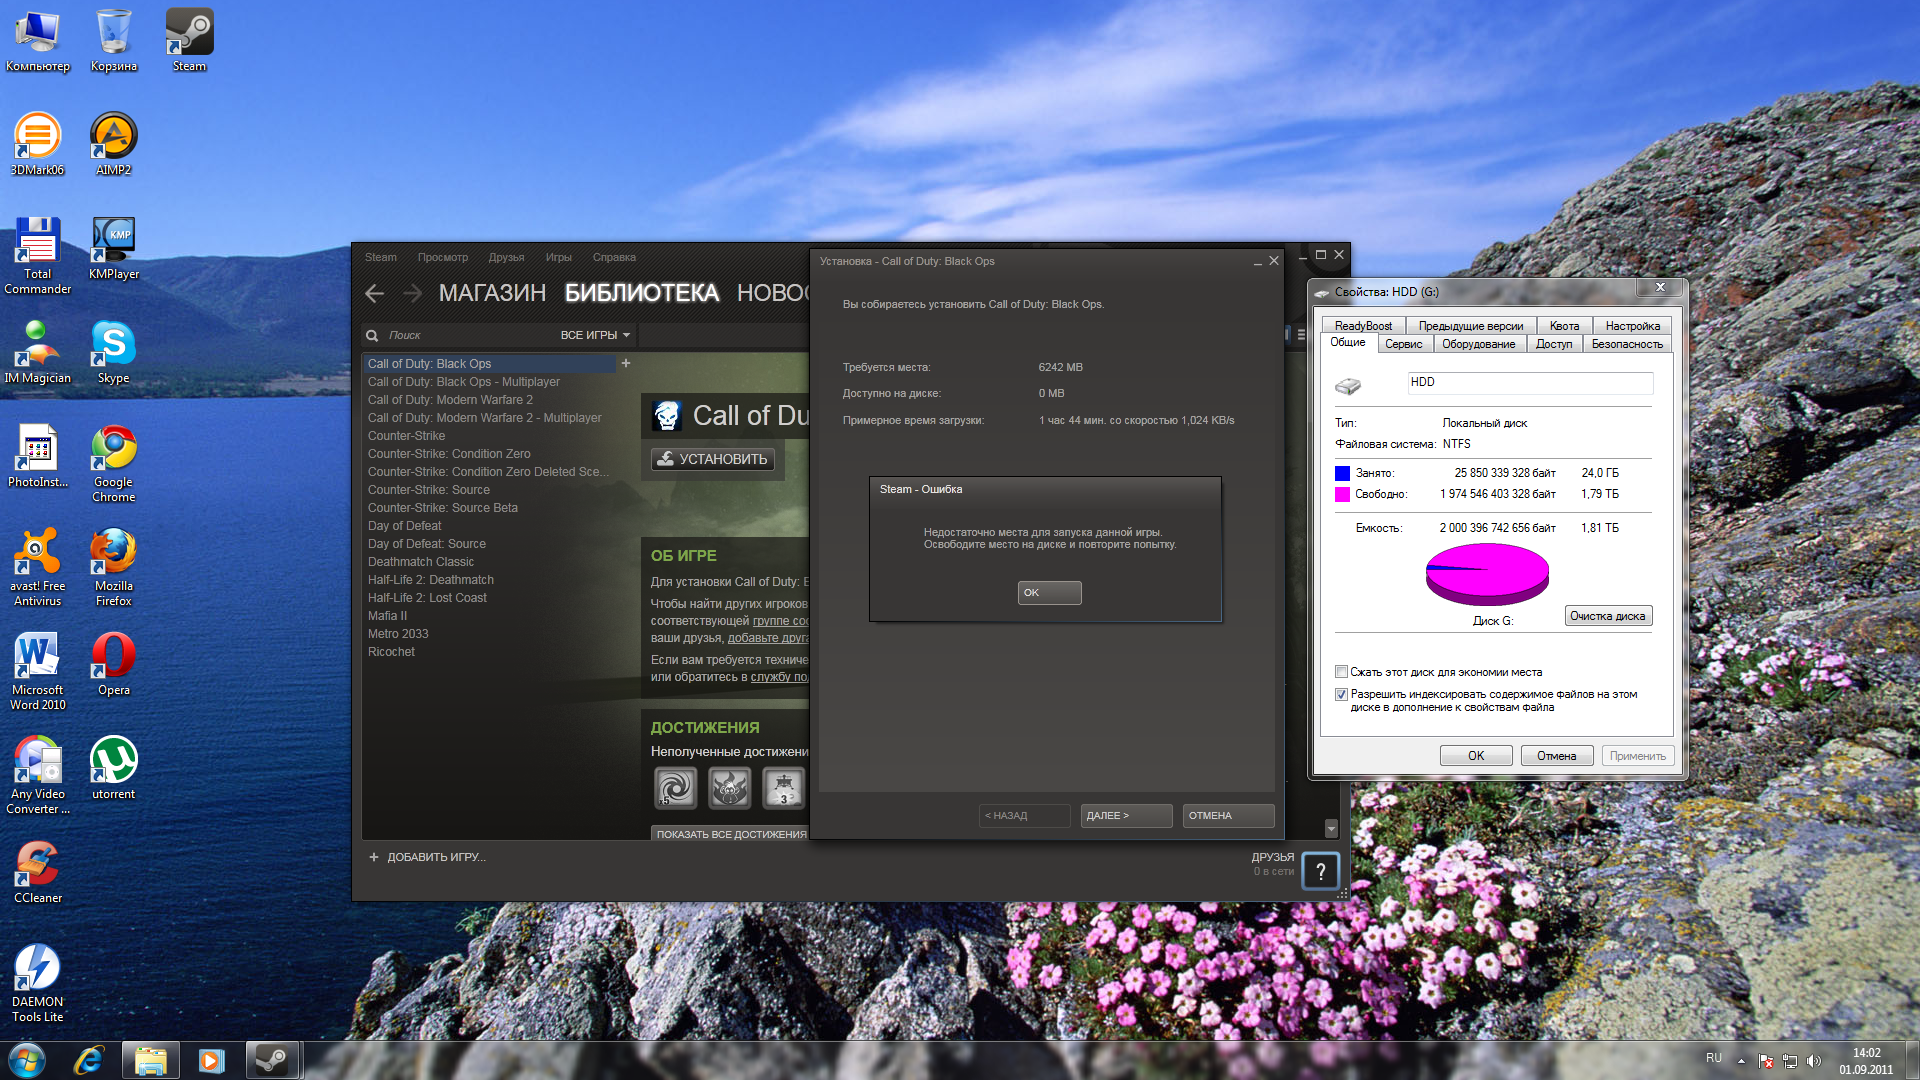The height and width of the screenshot is (1080, 1920).
Task: Click OK in HDD properties window
Action: (x=1476, y=756)
